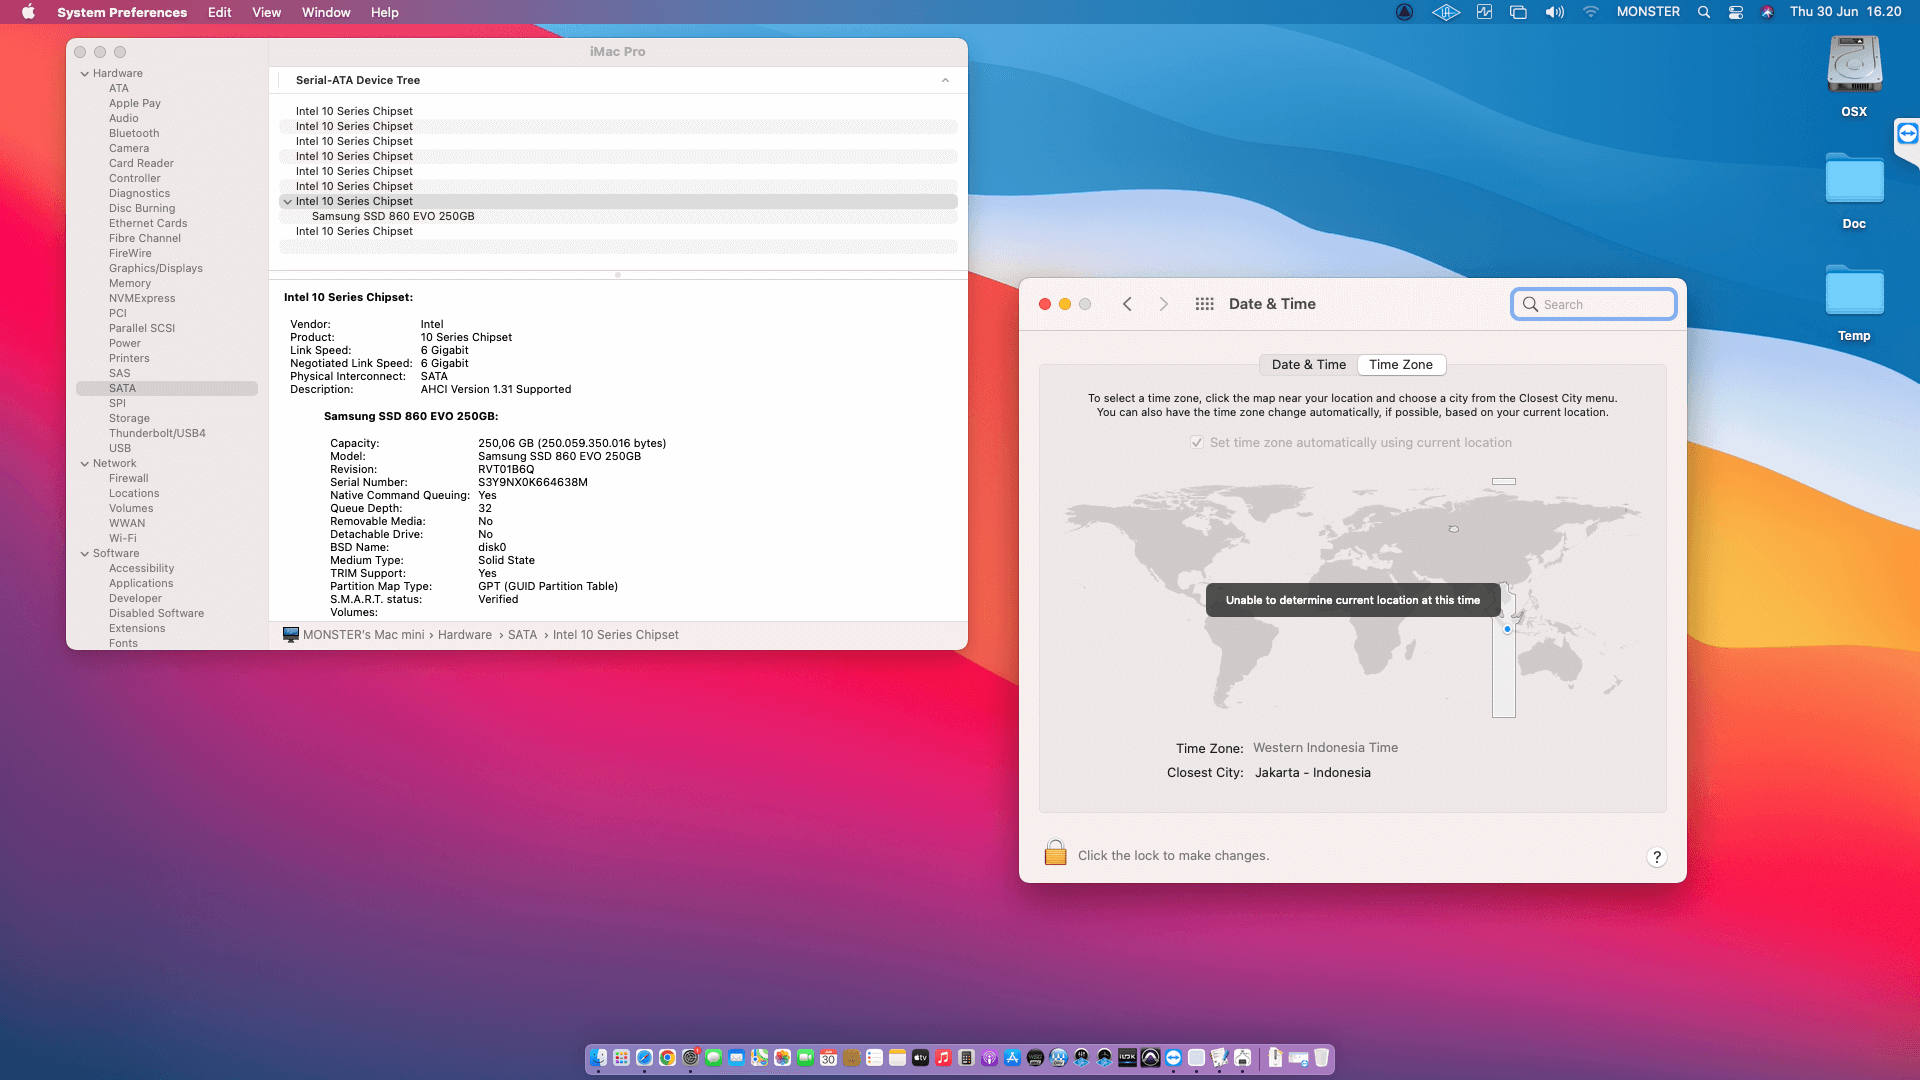Open Control Center in menu bar

1735,12
